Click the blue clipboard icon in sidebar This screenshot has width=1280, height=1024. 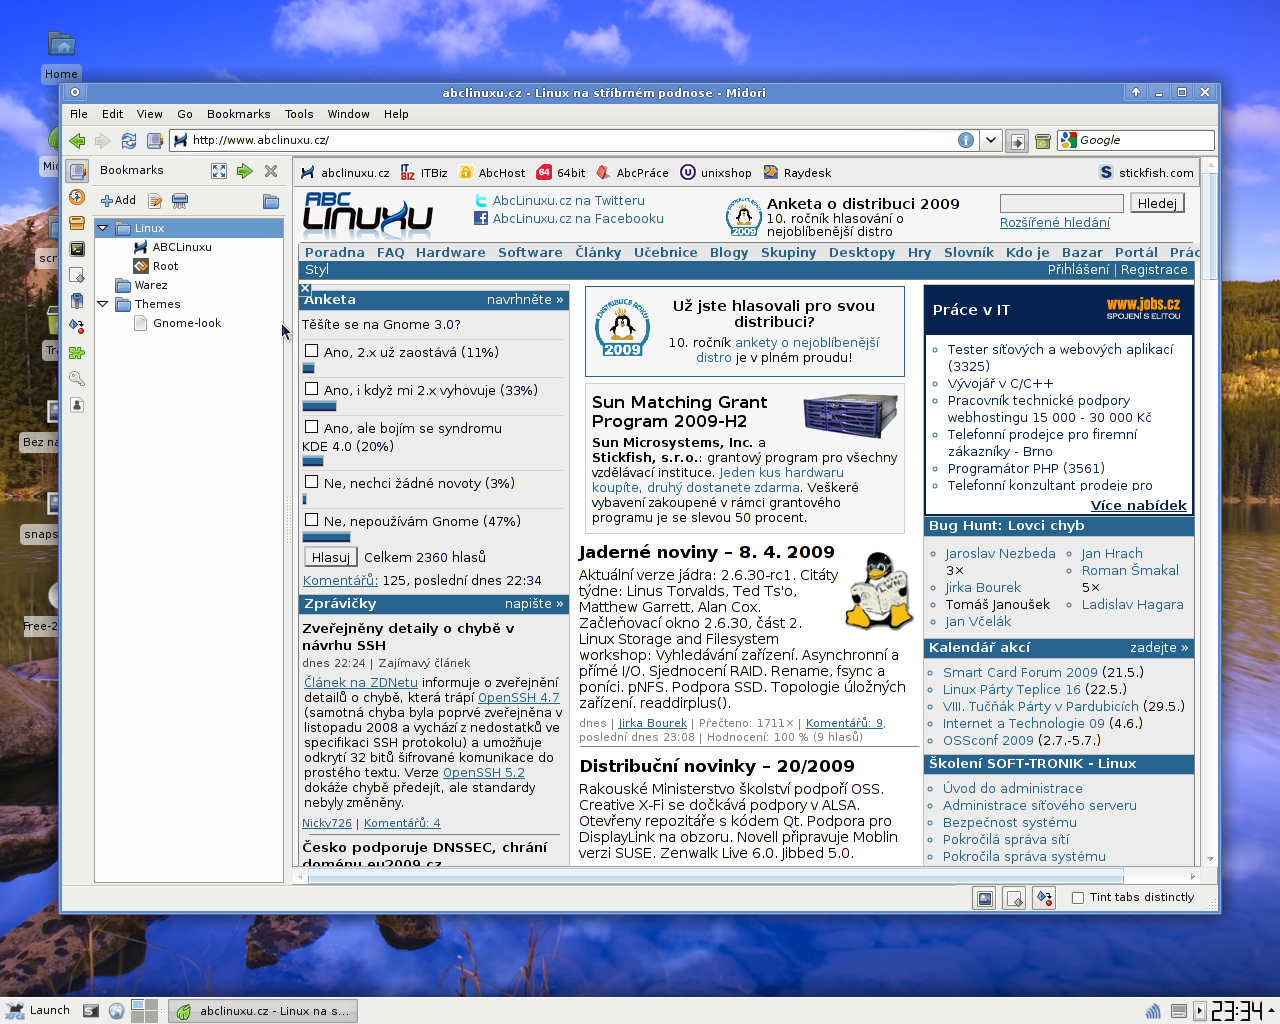click(77, 301)
